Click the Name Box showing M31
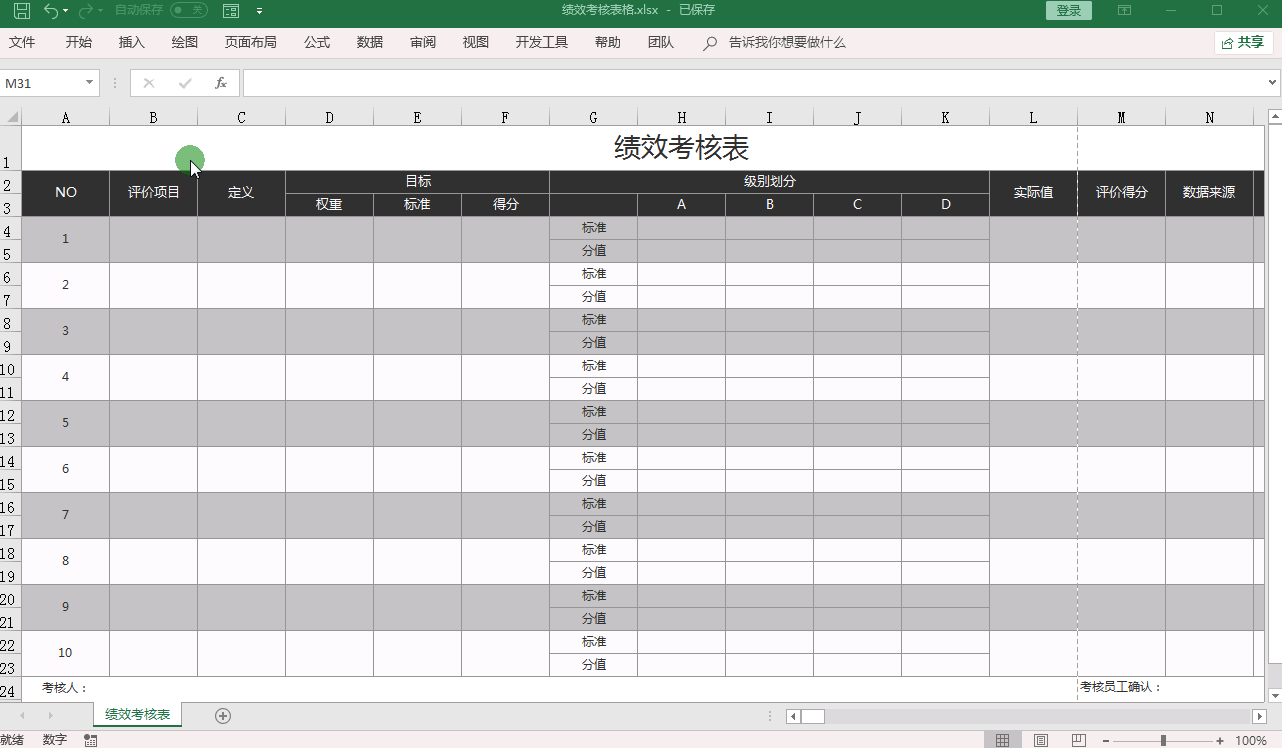This screenshot has height=748, width=1282. point(42,83)
